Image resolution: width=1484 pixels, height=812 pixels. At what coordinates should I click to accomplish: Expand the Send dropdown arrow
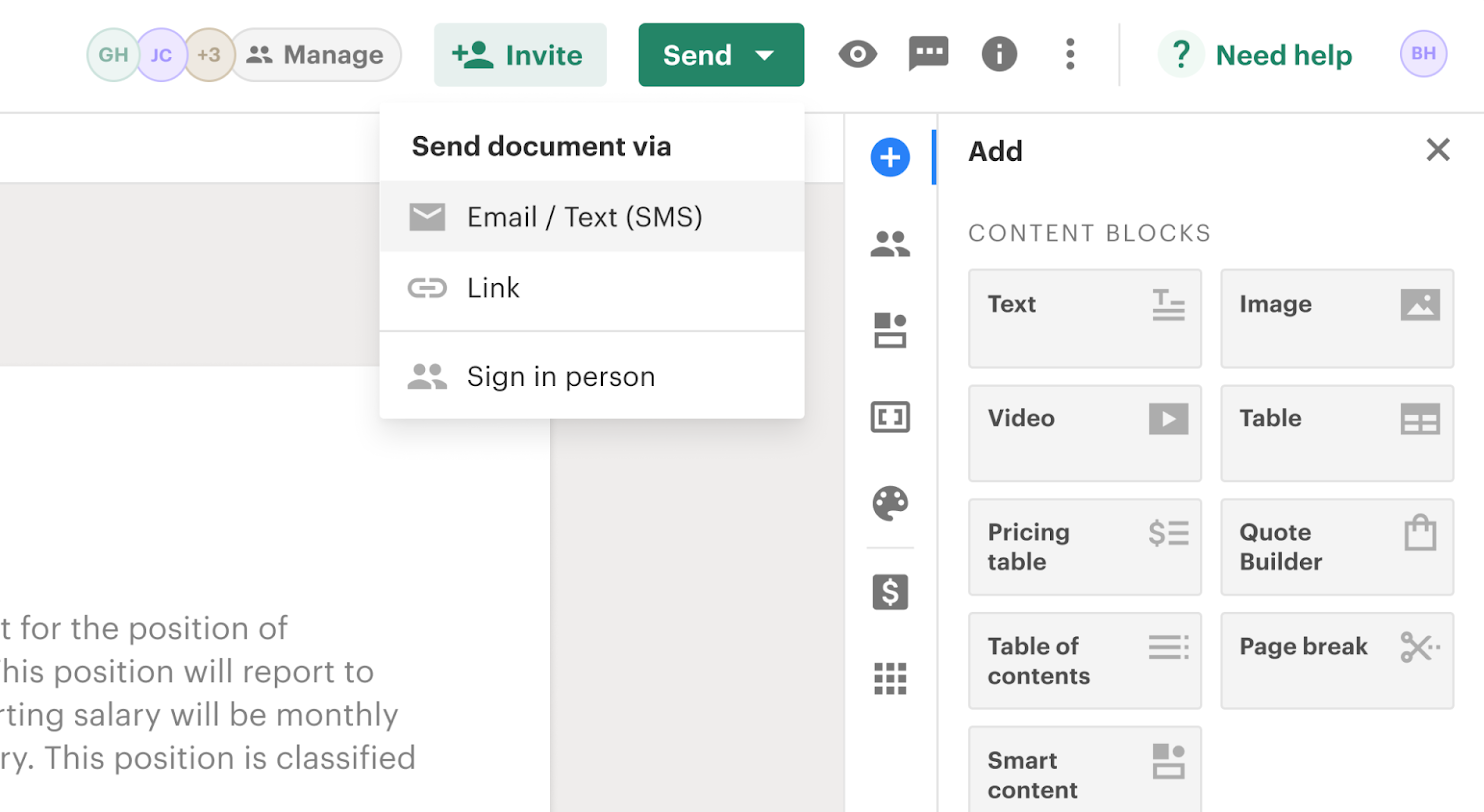pos(765,55)
